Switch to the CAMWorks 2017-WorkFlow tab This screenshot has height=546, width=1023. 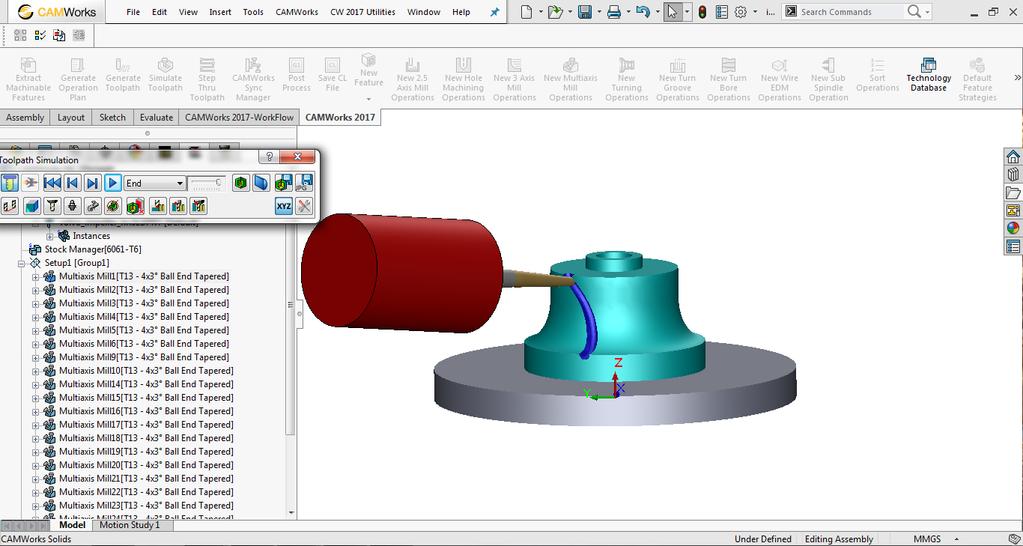tap(239, 117)
